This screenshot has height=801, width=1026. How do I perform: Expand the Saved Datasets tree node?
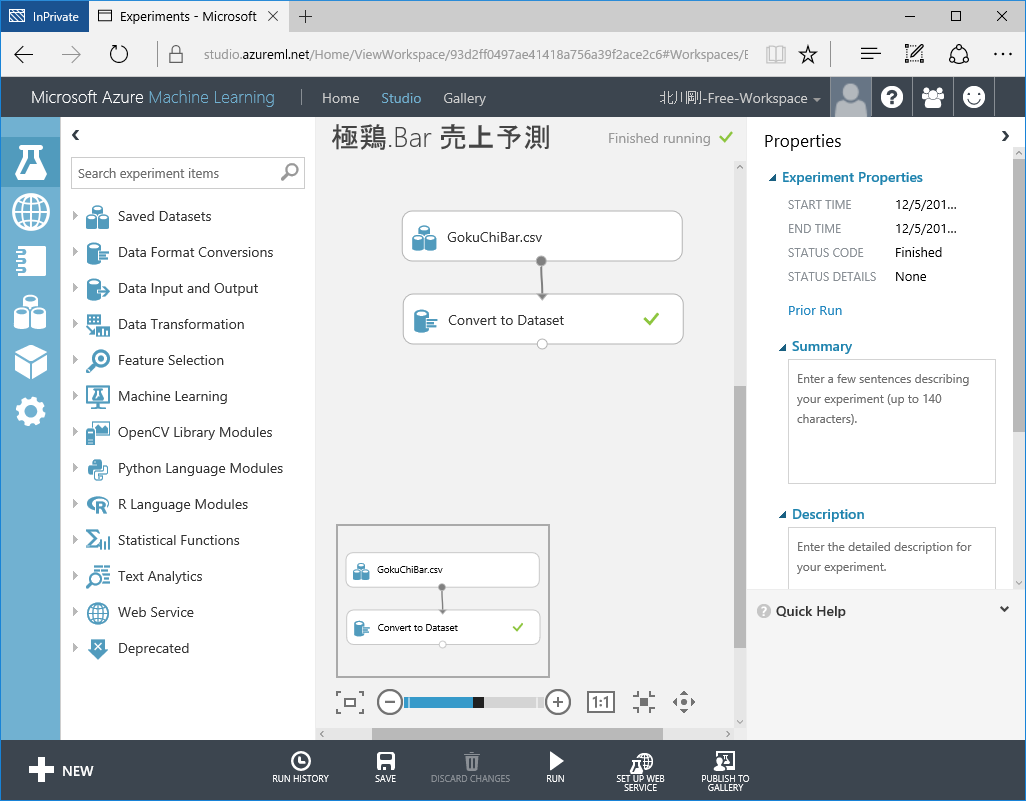(x=75, y=215)
